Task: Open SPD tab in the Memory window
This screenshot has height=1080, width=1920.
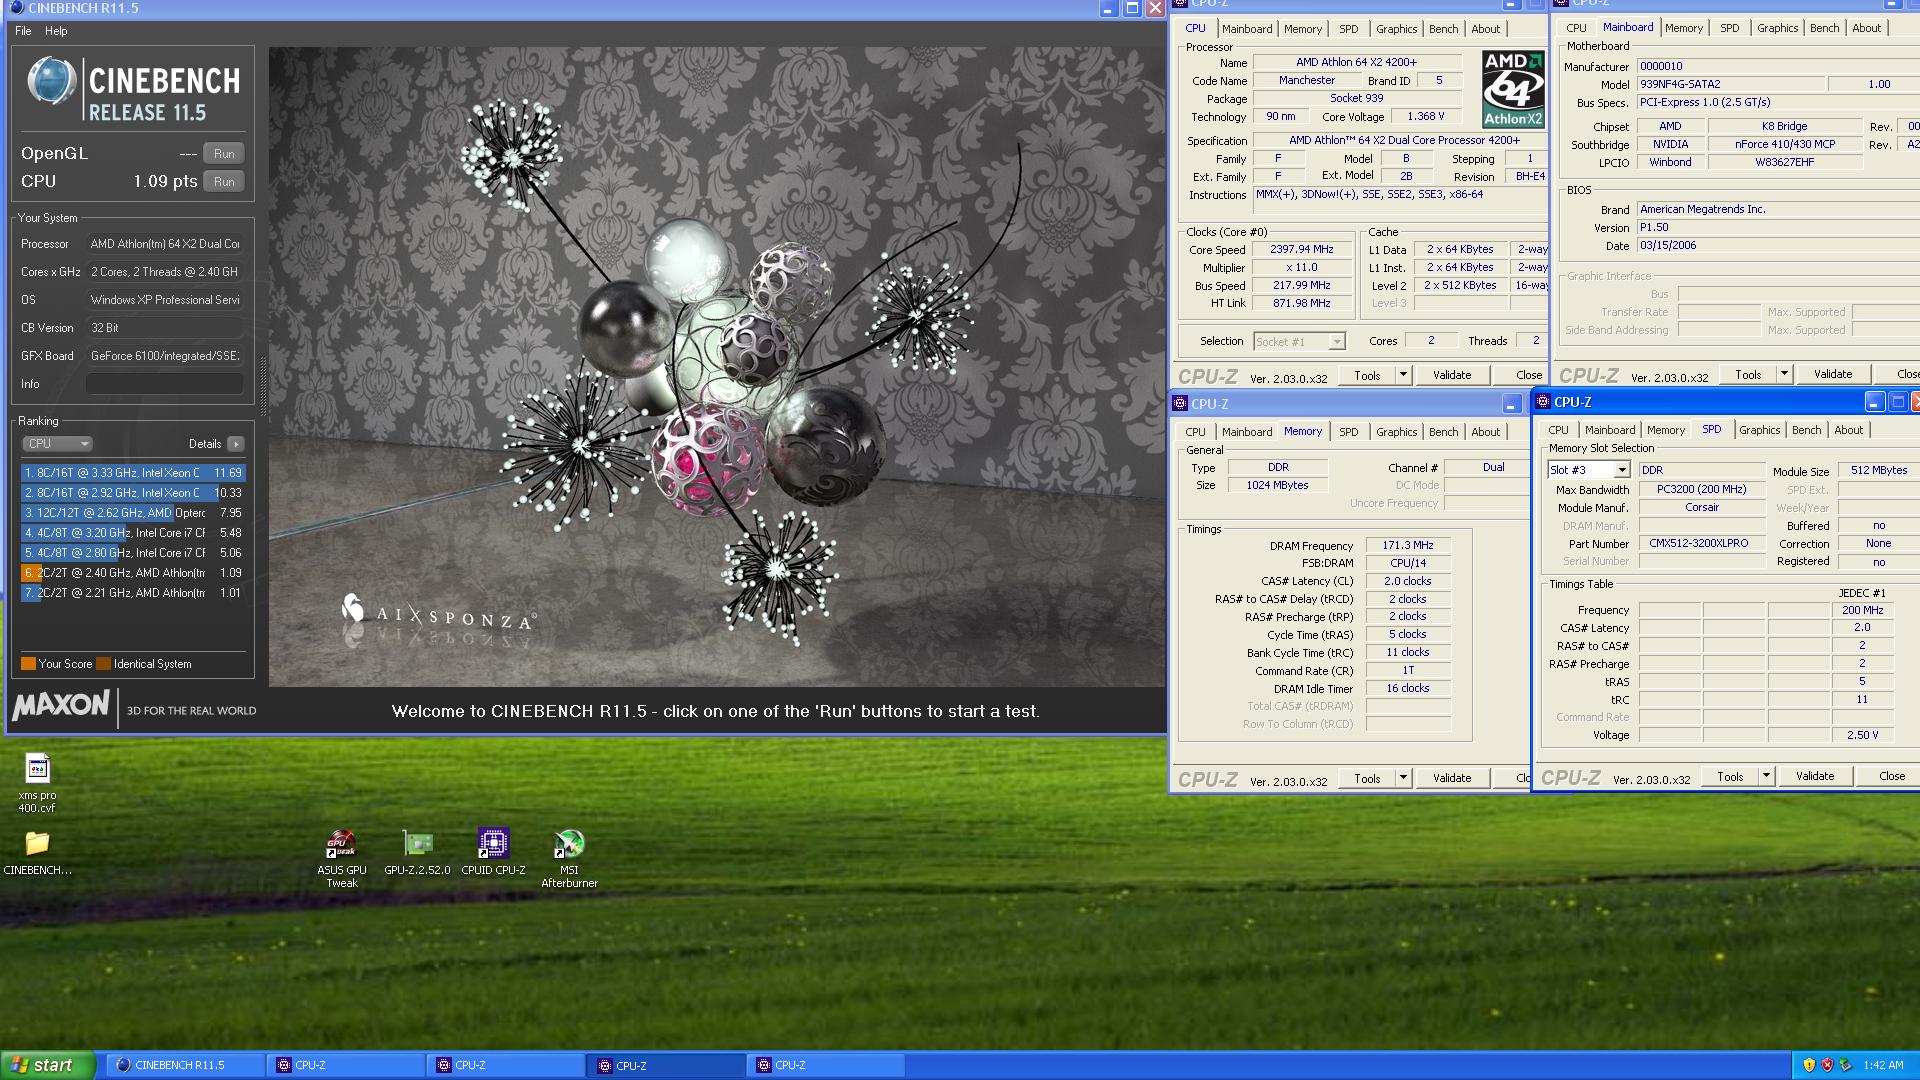Action: click(x=1348, y=432)
